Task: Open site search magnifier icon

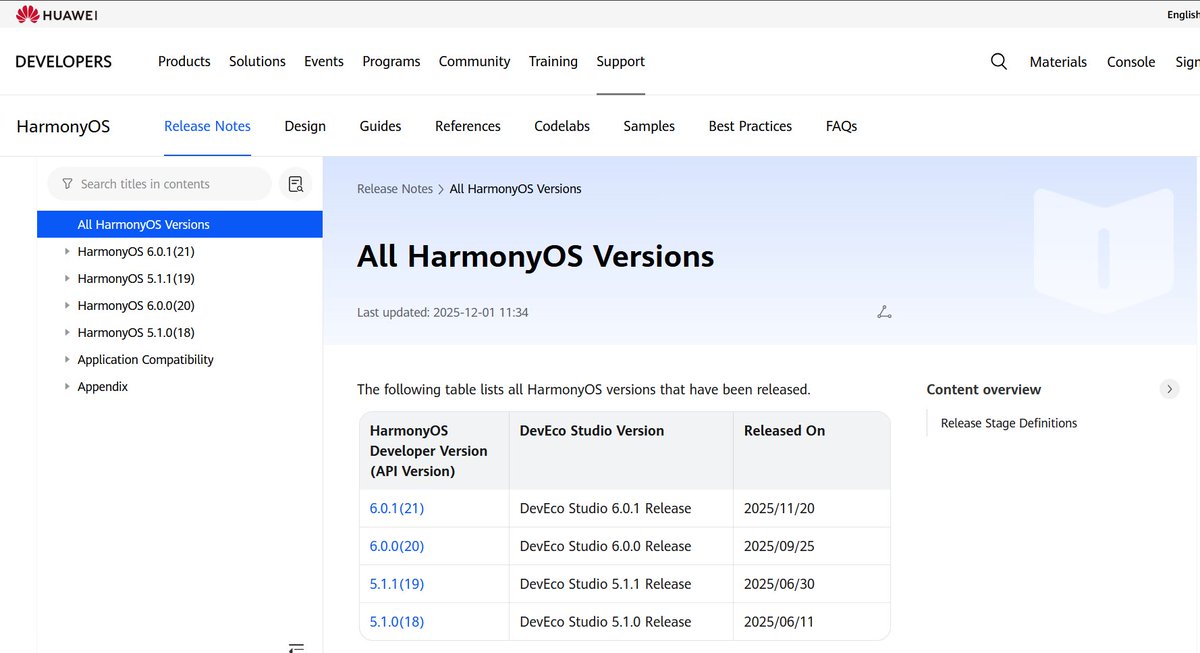Action: [998, 61]
